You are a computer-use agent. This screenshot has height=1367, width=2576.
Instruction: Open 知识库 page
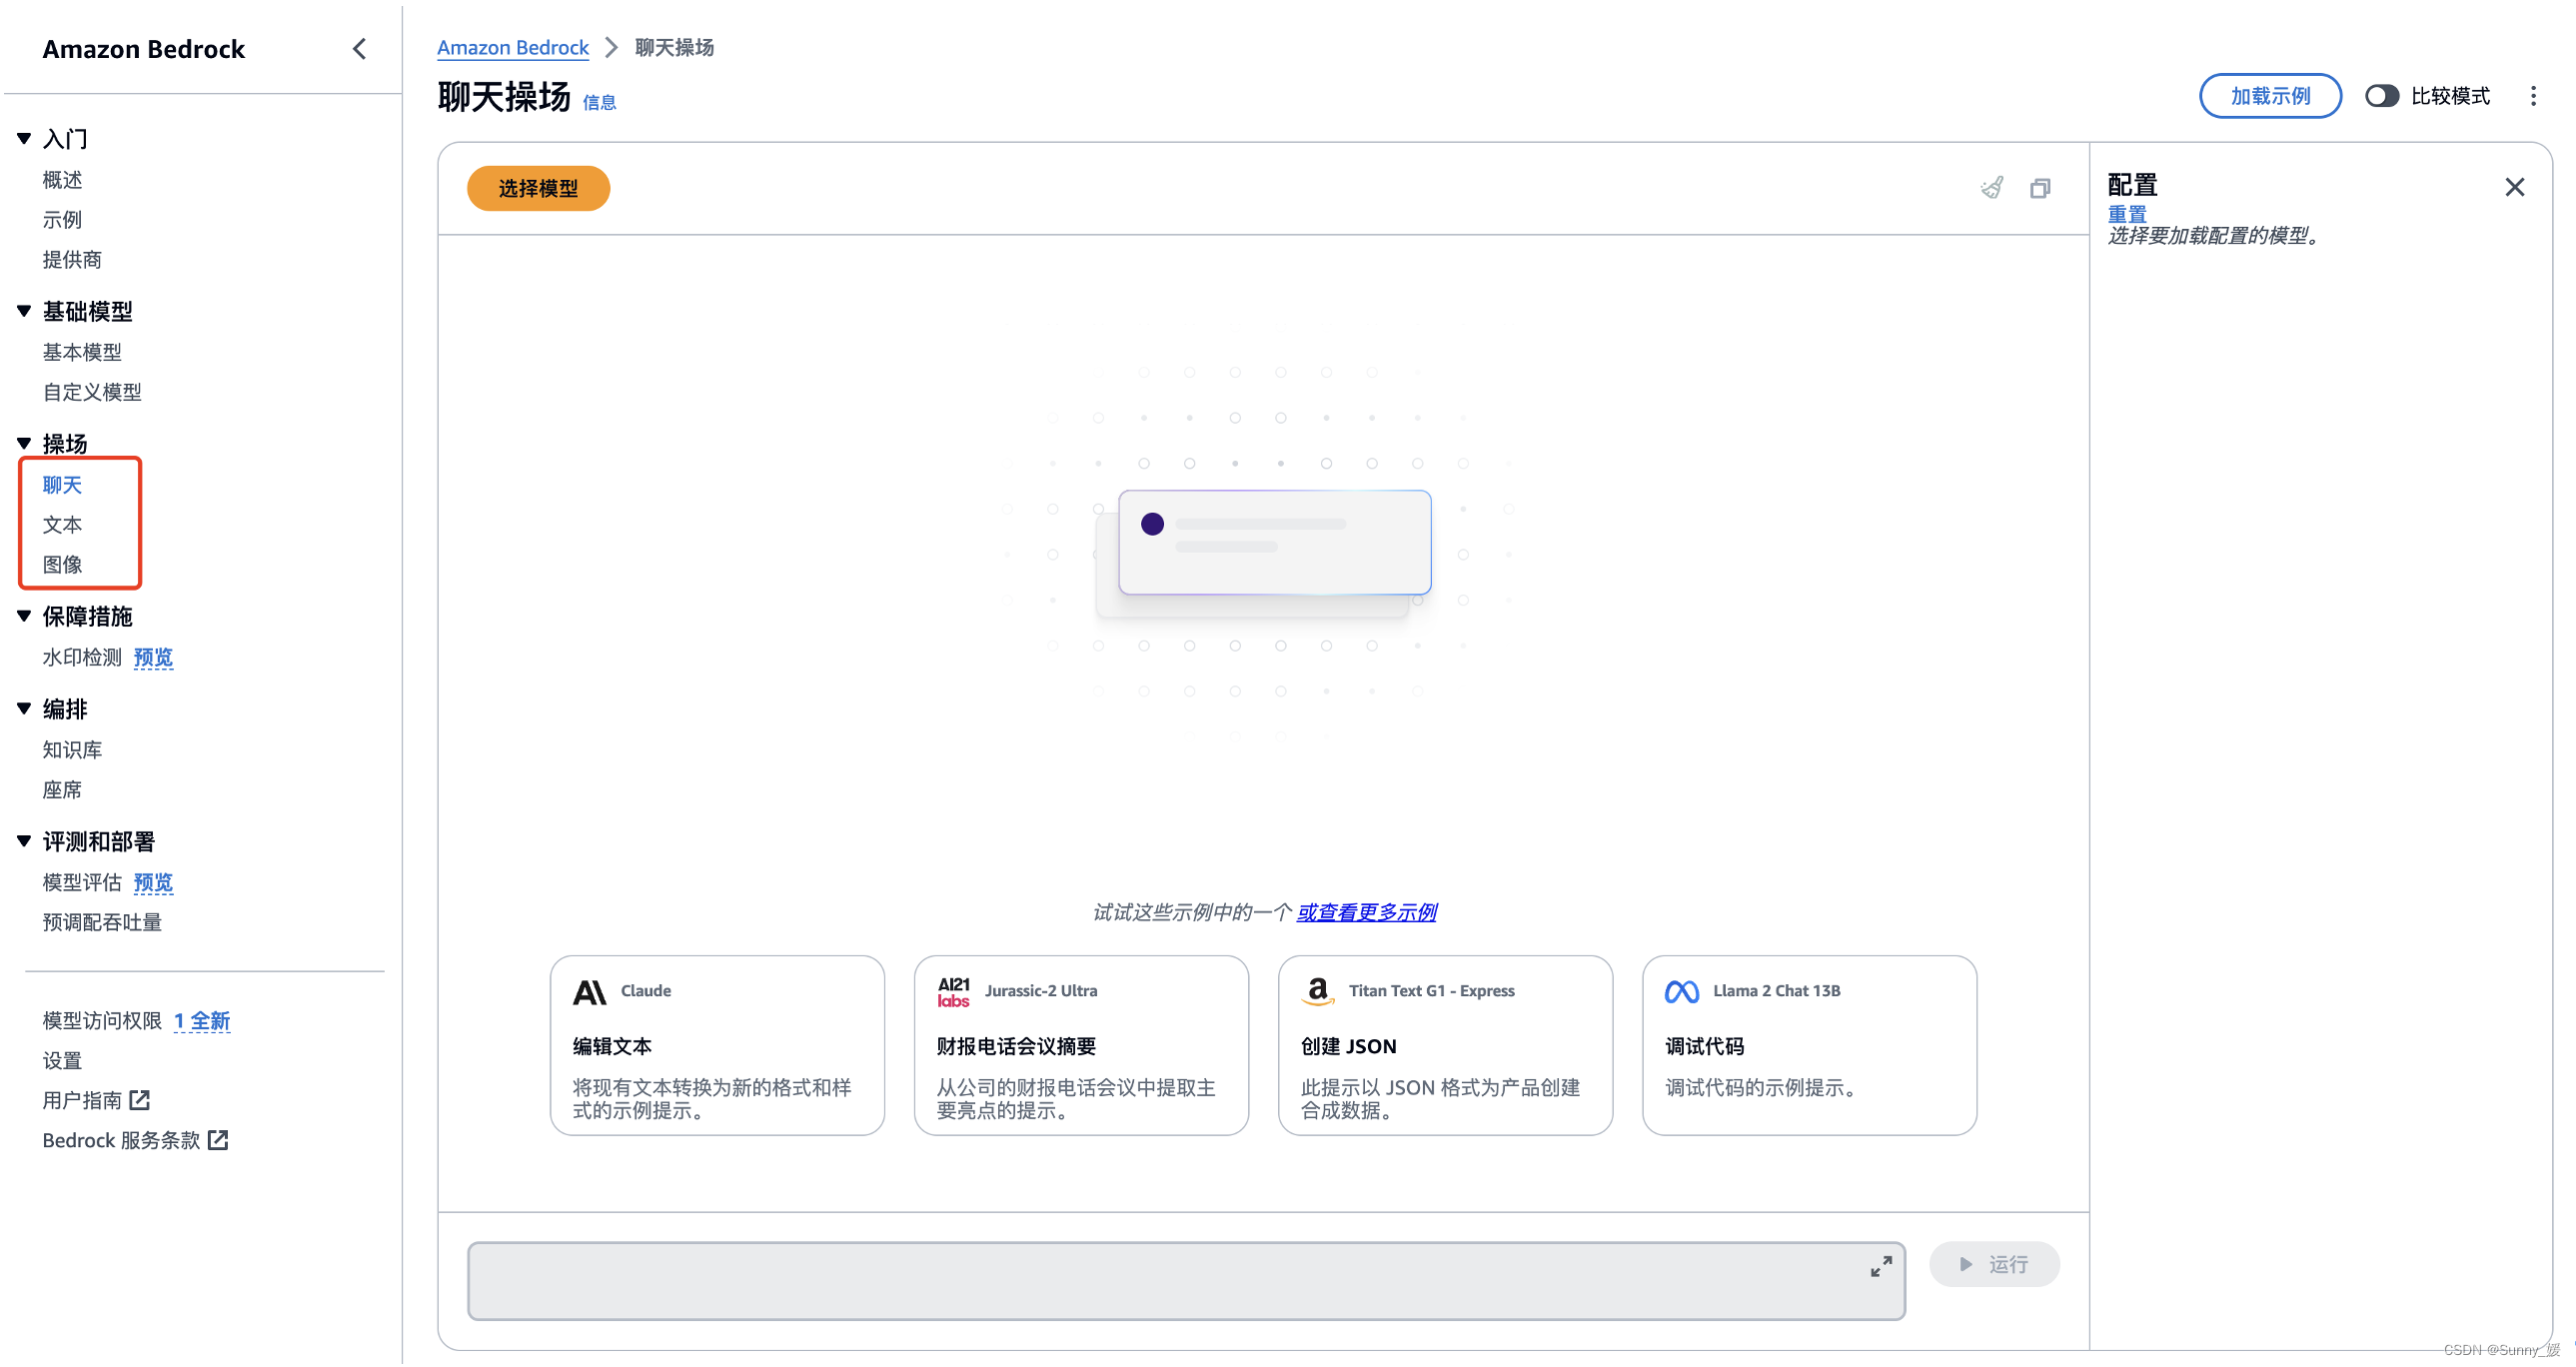click(x=72, y=750)
